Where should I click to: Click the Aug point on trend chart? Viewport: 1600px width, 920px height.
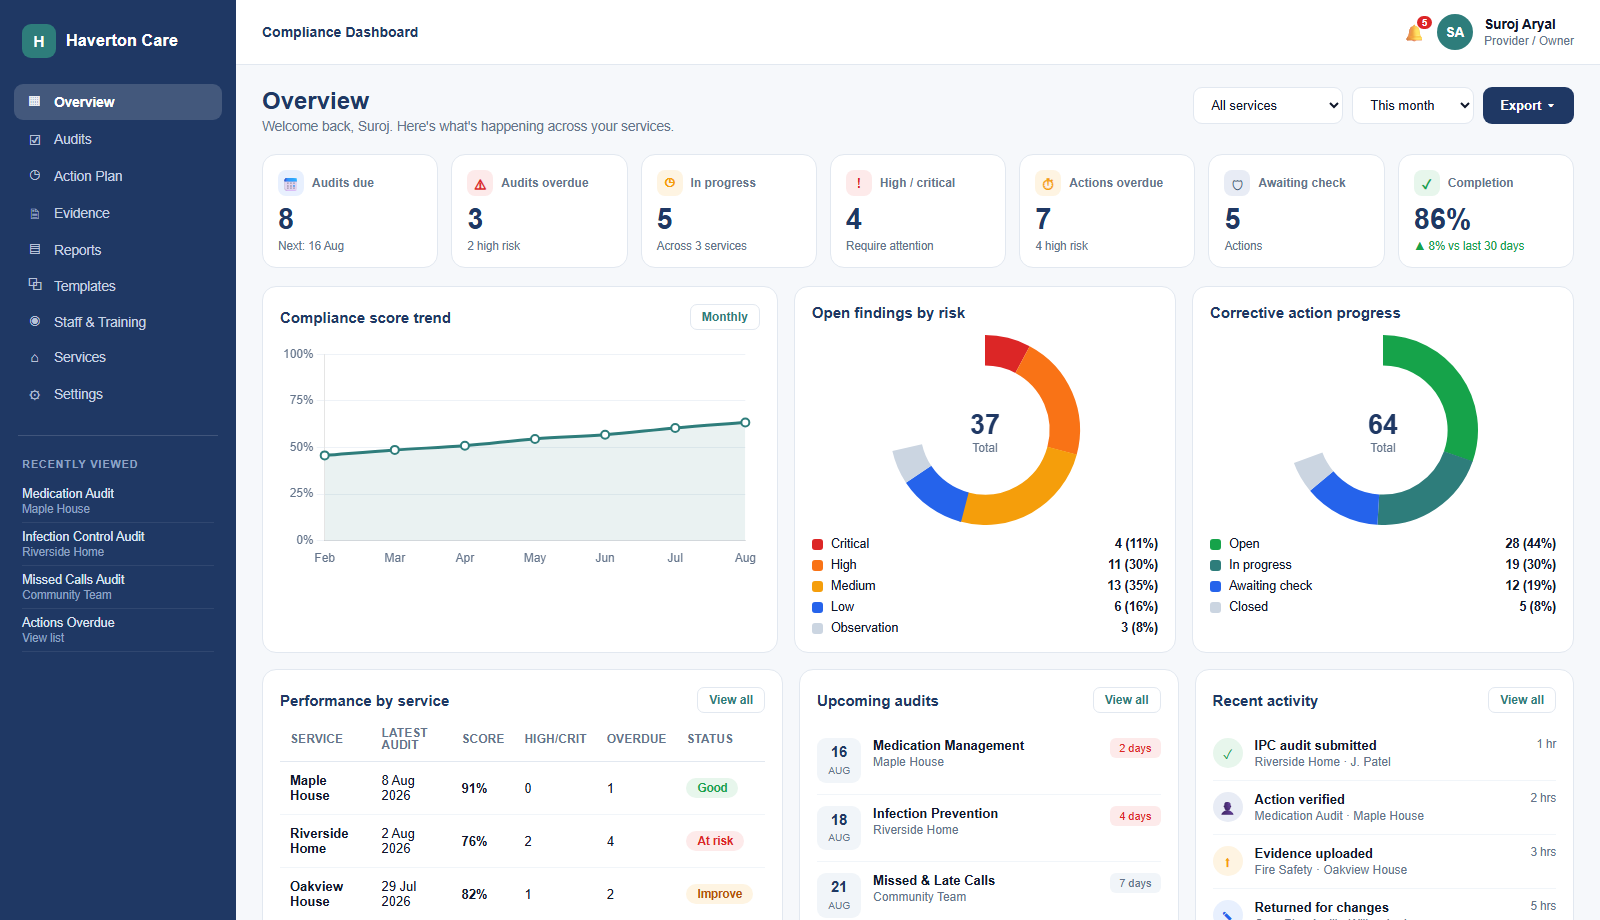745,422
